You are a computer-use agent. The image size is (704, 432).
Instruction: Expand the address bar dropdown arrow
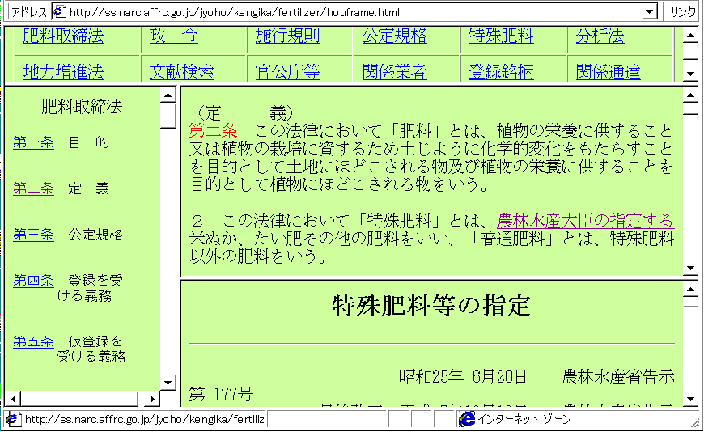click(649, 12)
